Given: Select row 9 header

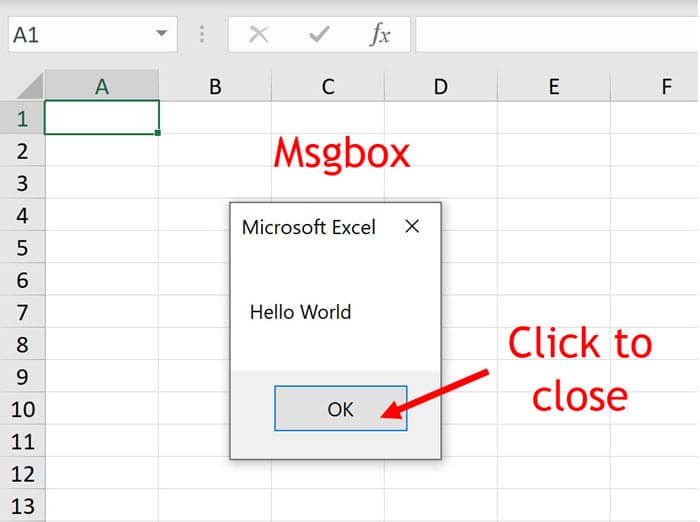Looking at the screenshot, I should pos(22,376).
